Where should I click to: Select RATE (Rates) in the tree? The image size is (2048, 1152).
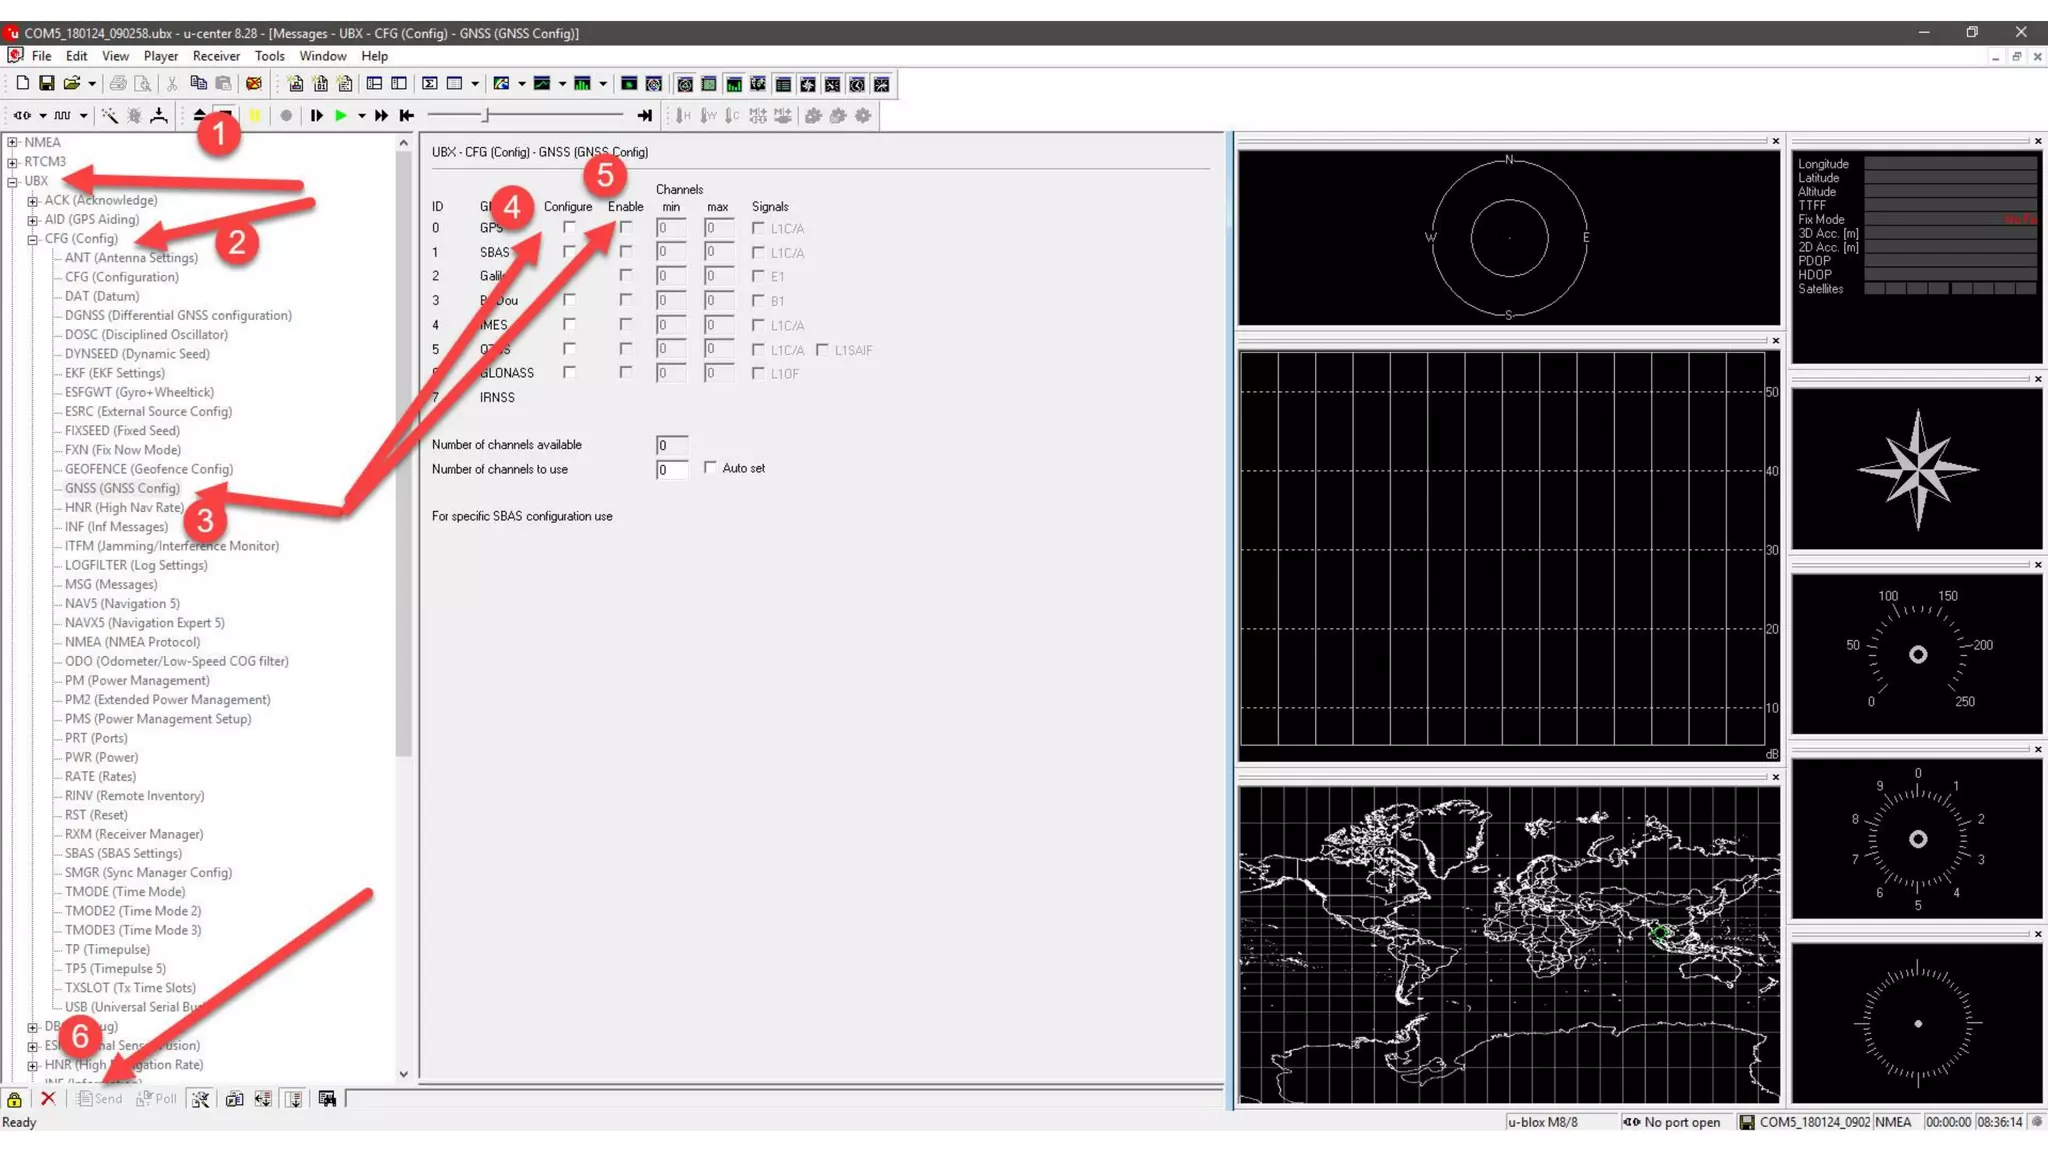[100, 776]
